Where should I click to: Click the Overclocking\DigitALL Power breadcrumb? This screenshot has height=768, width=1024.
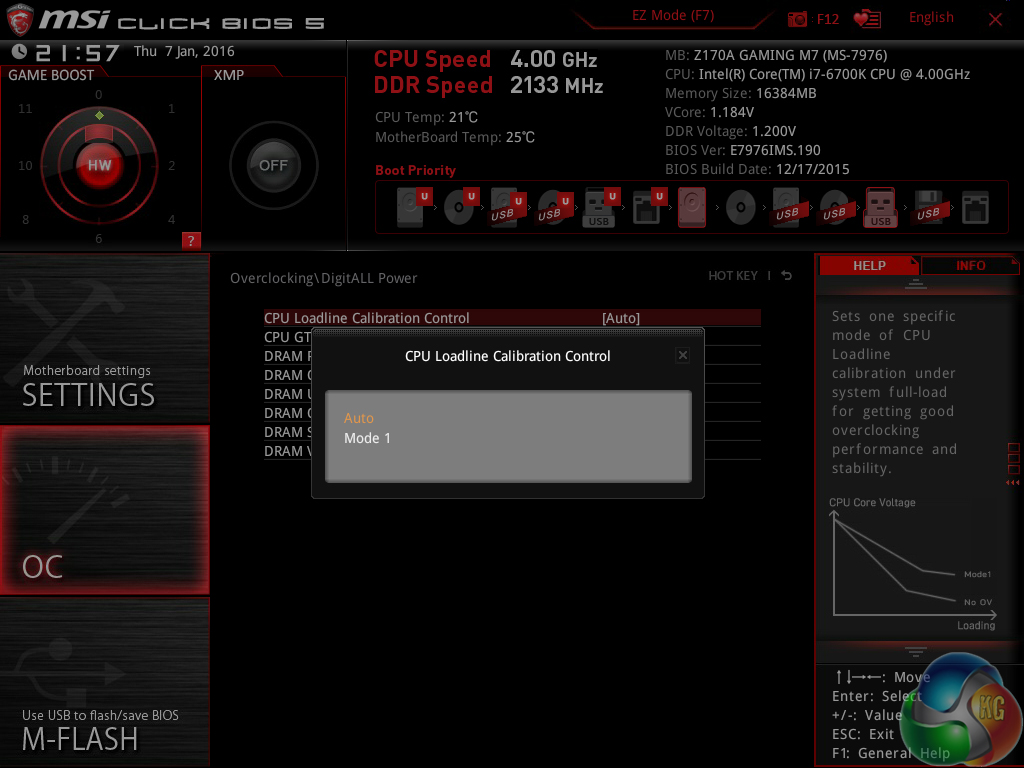click(x=323, y=278)
